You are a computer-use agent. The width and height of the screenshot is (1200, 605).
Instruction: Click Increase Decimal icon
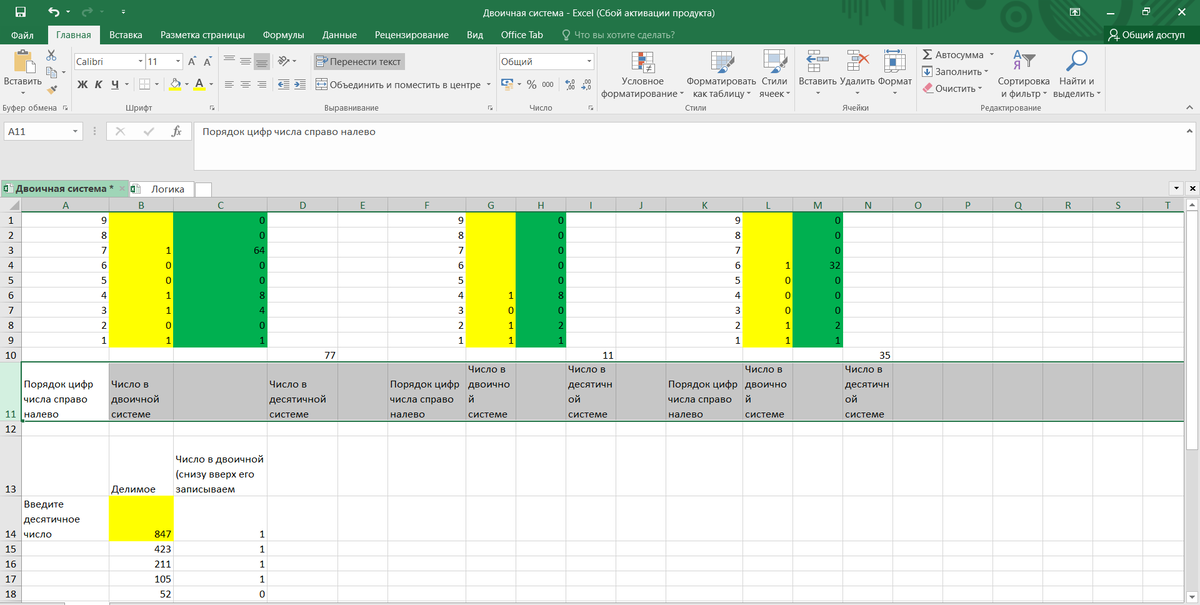(x=571, y=84)
